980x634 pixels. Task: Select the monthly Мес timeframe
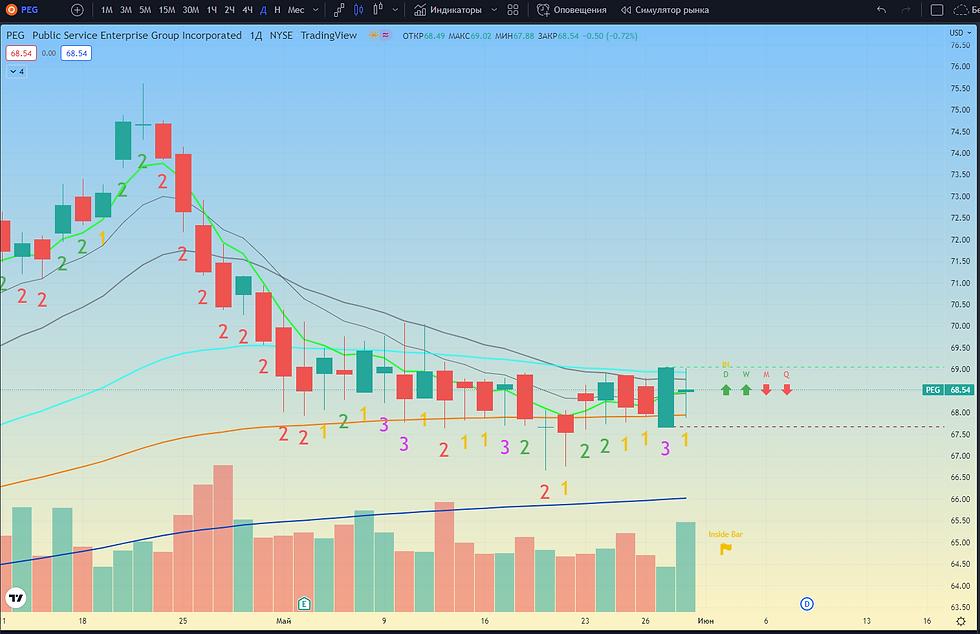[296, 10]
